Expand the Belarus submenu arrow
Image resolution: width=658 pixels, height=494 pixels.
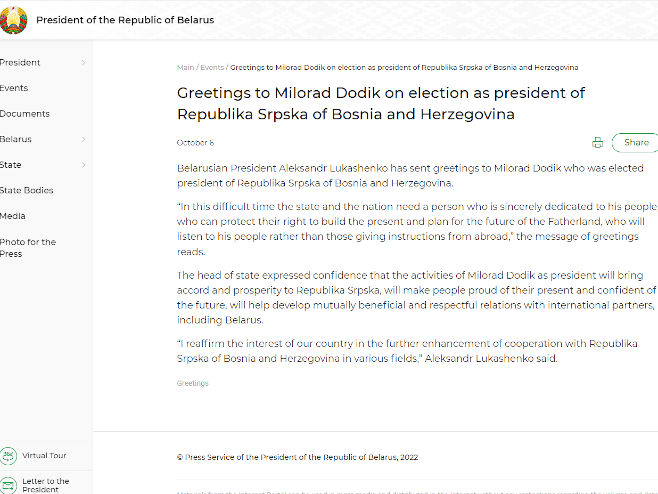coord(84,139)
